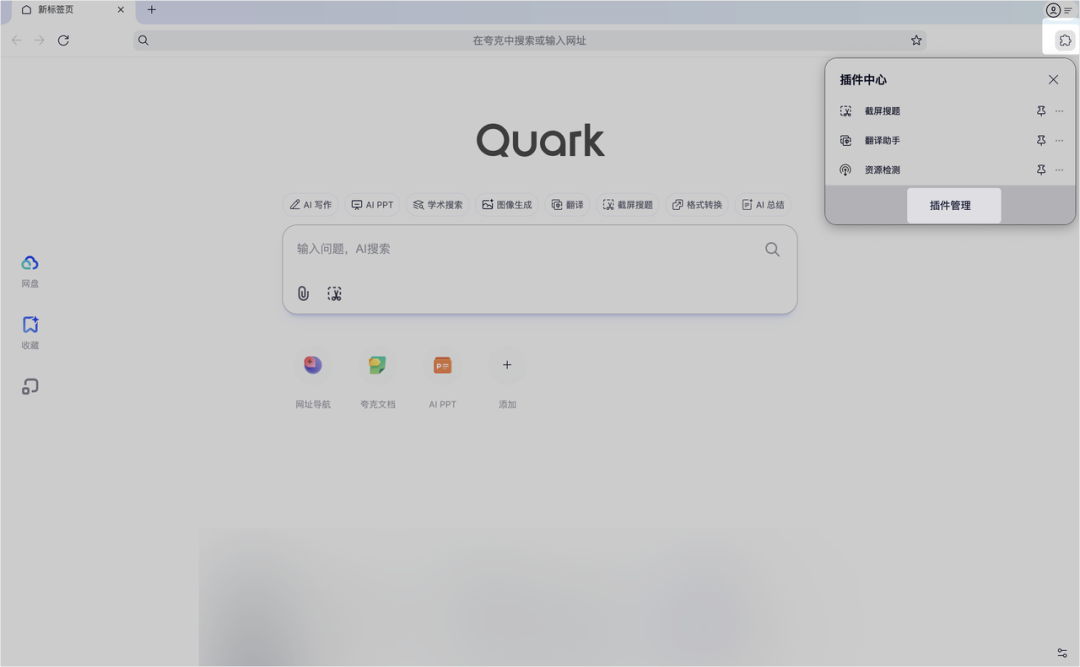Open 网盘 cloud drive in sidebar
This screenshot has width=1080, height=667.
pos(30,271)
